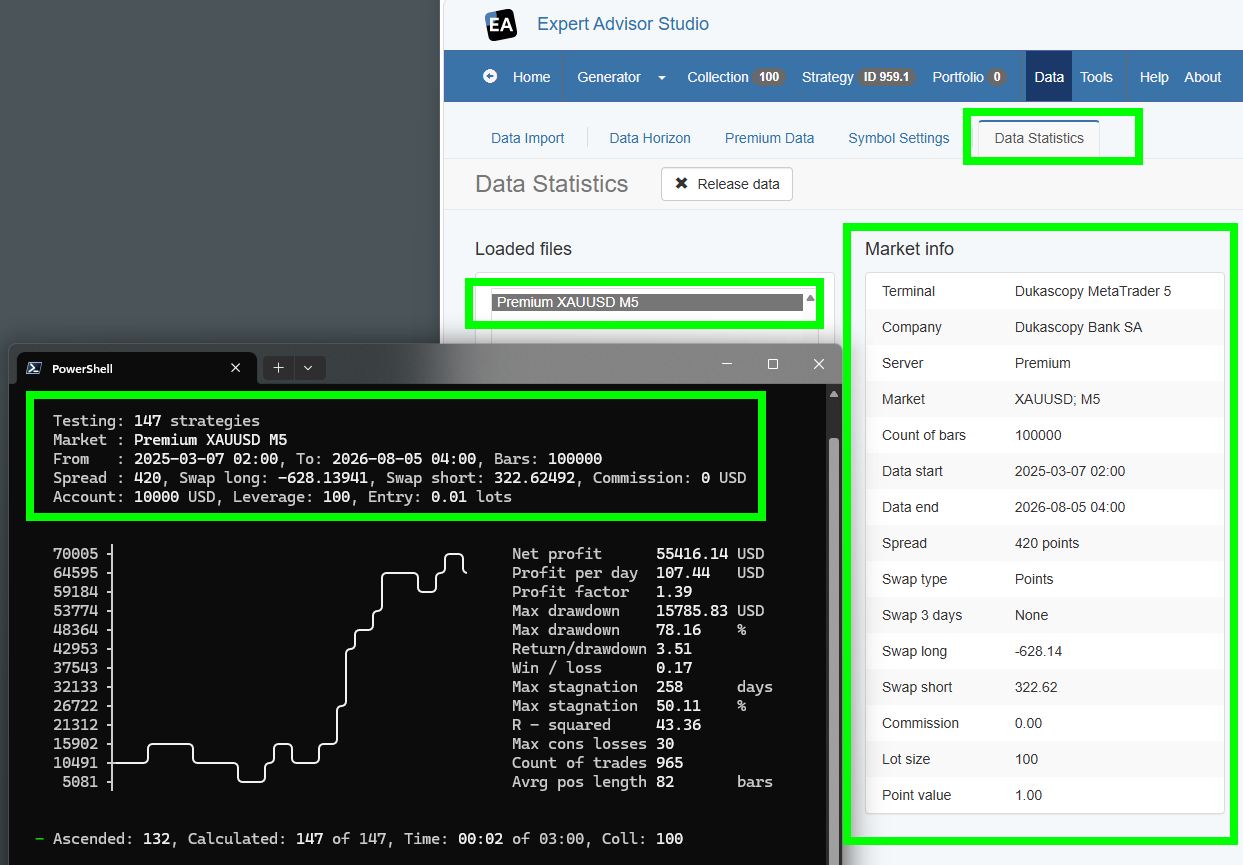The height and width of the screenshot is (865, 1243).
Task: Close the PowerShell tab
Action: pyautogui.click(x=236, y=368)
